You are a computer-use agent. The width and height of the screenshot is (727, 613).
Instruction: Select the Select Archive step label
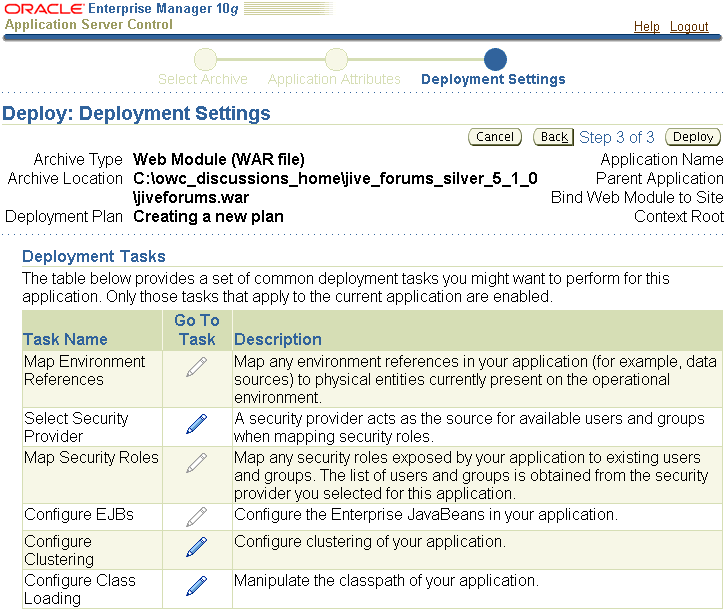click(x=203, y=79)
